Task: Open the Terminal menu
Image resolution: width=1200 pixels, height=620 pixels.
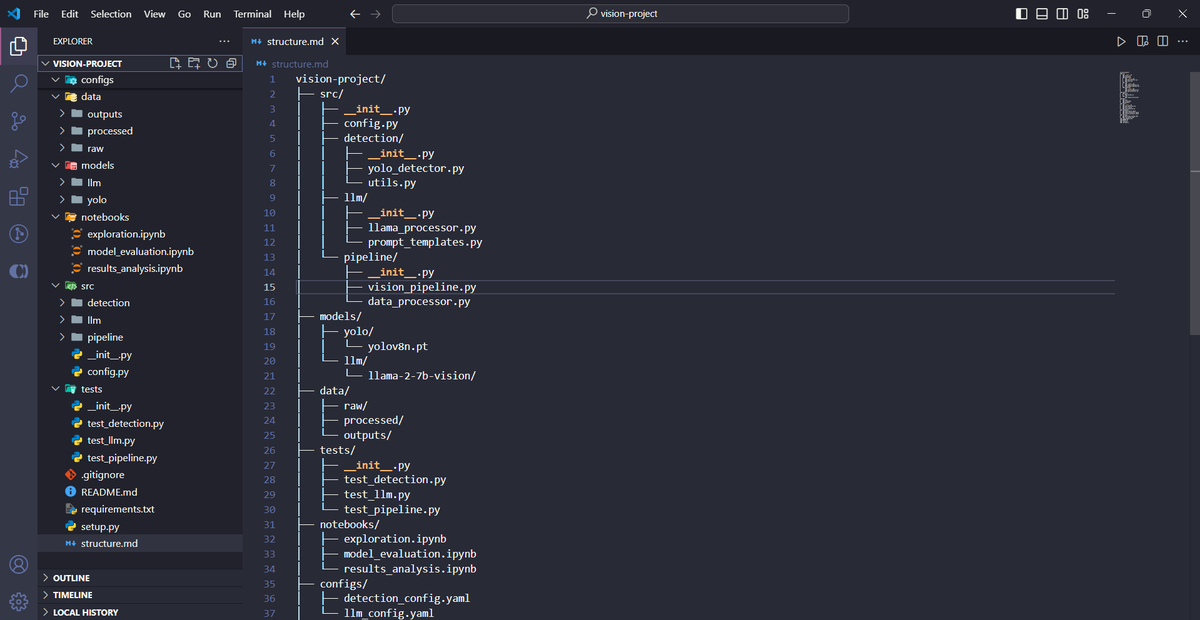Action: pyautogui.click(x=252, y=14)
